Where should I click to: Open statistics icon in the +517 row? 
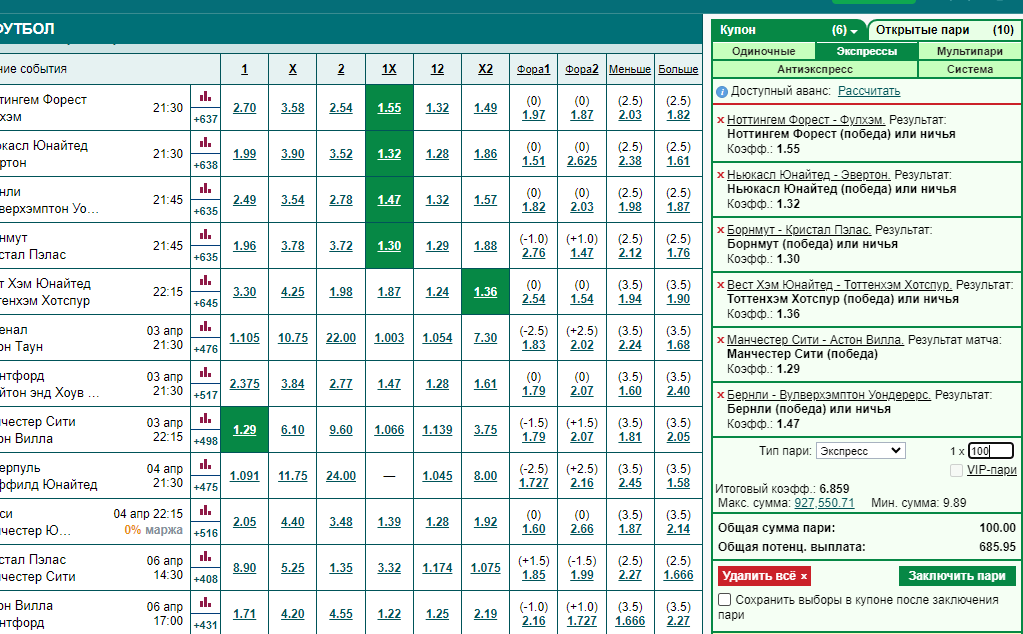(206, 372)
